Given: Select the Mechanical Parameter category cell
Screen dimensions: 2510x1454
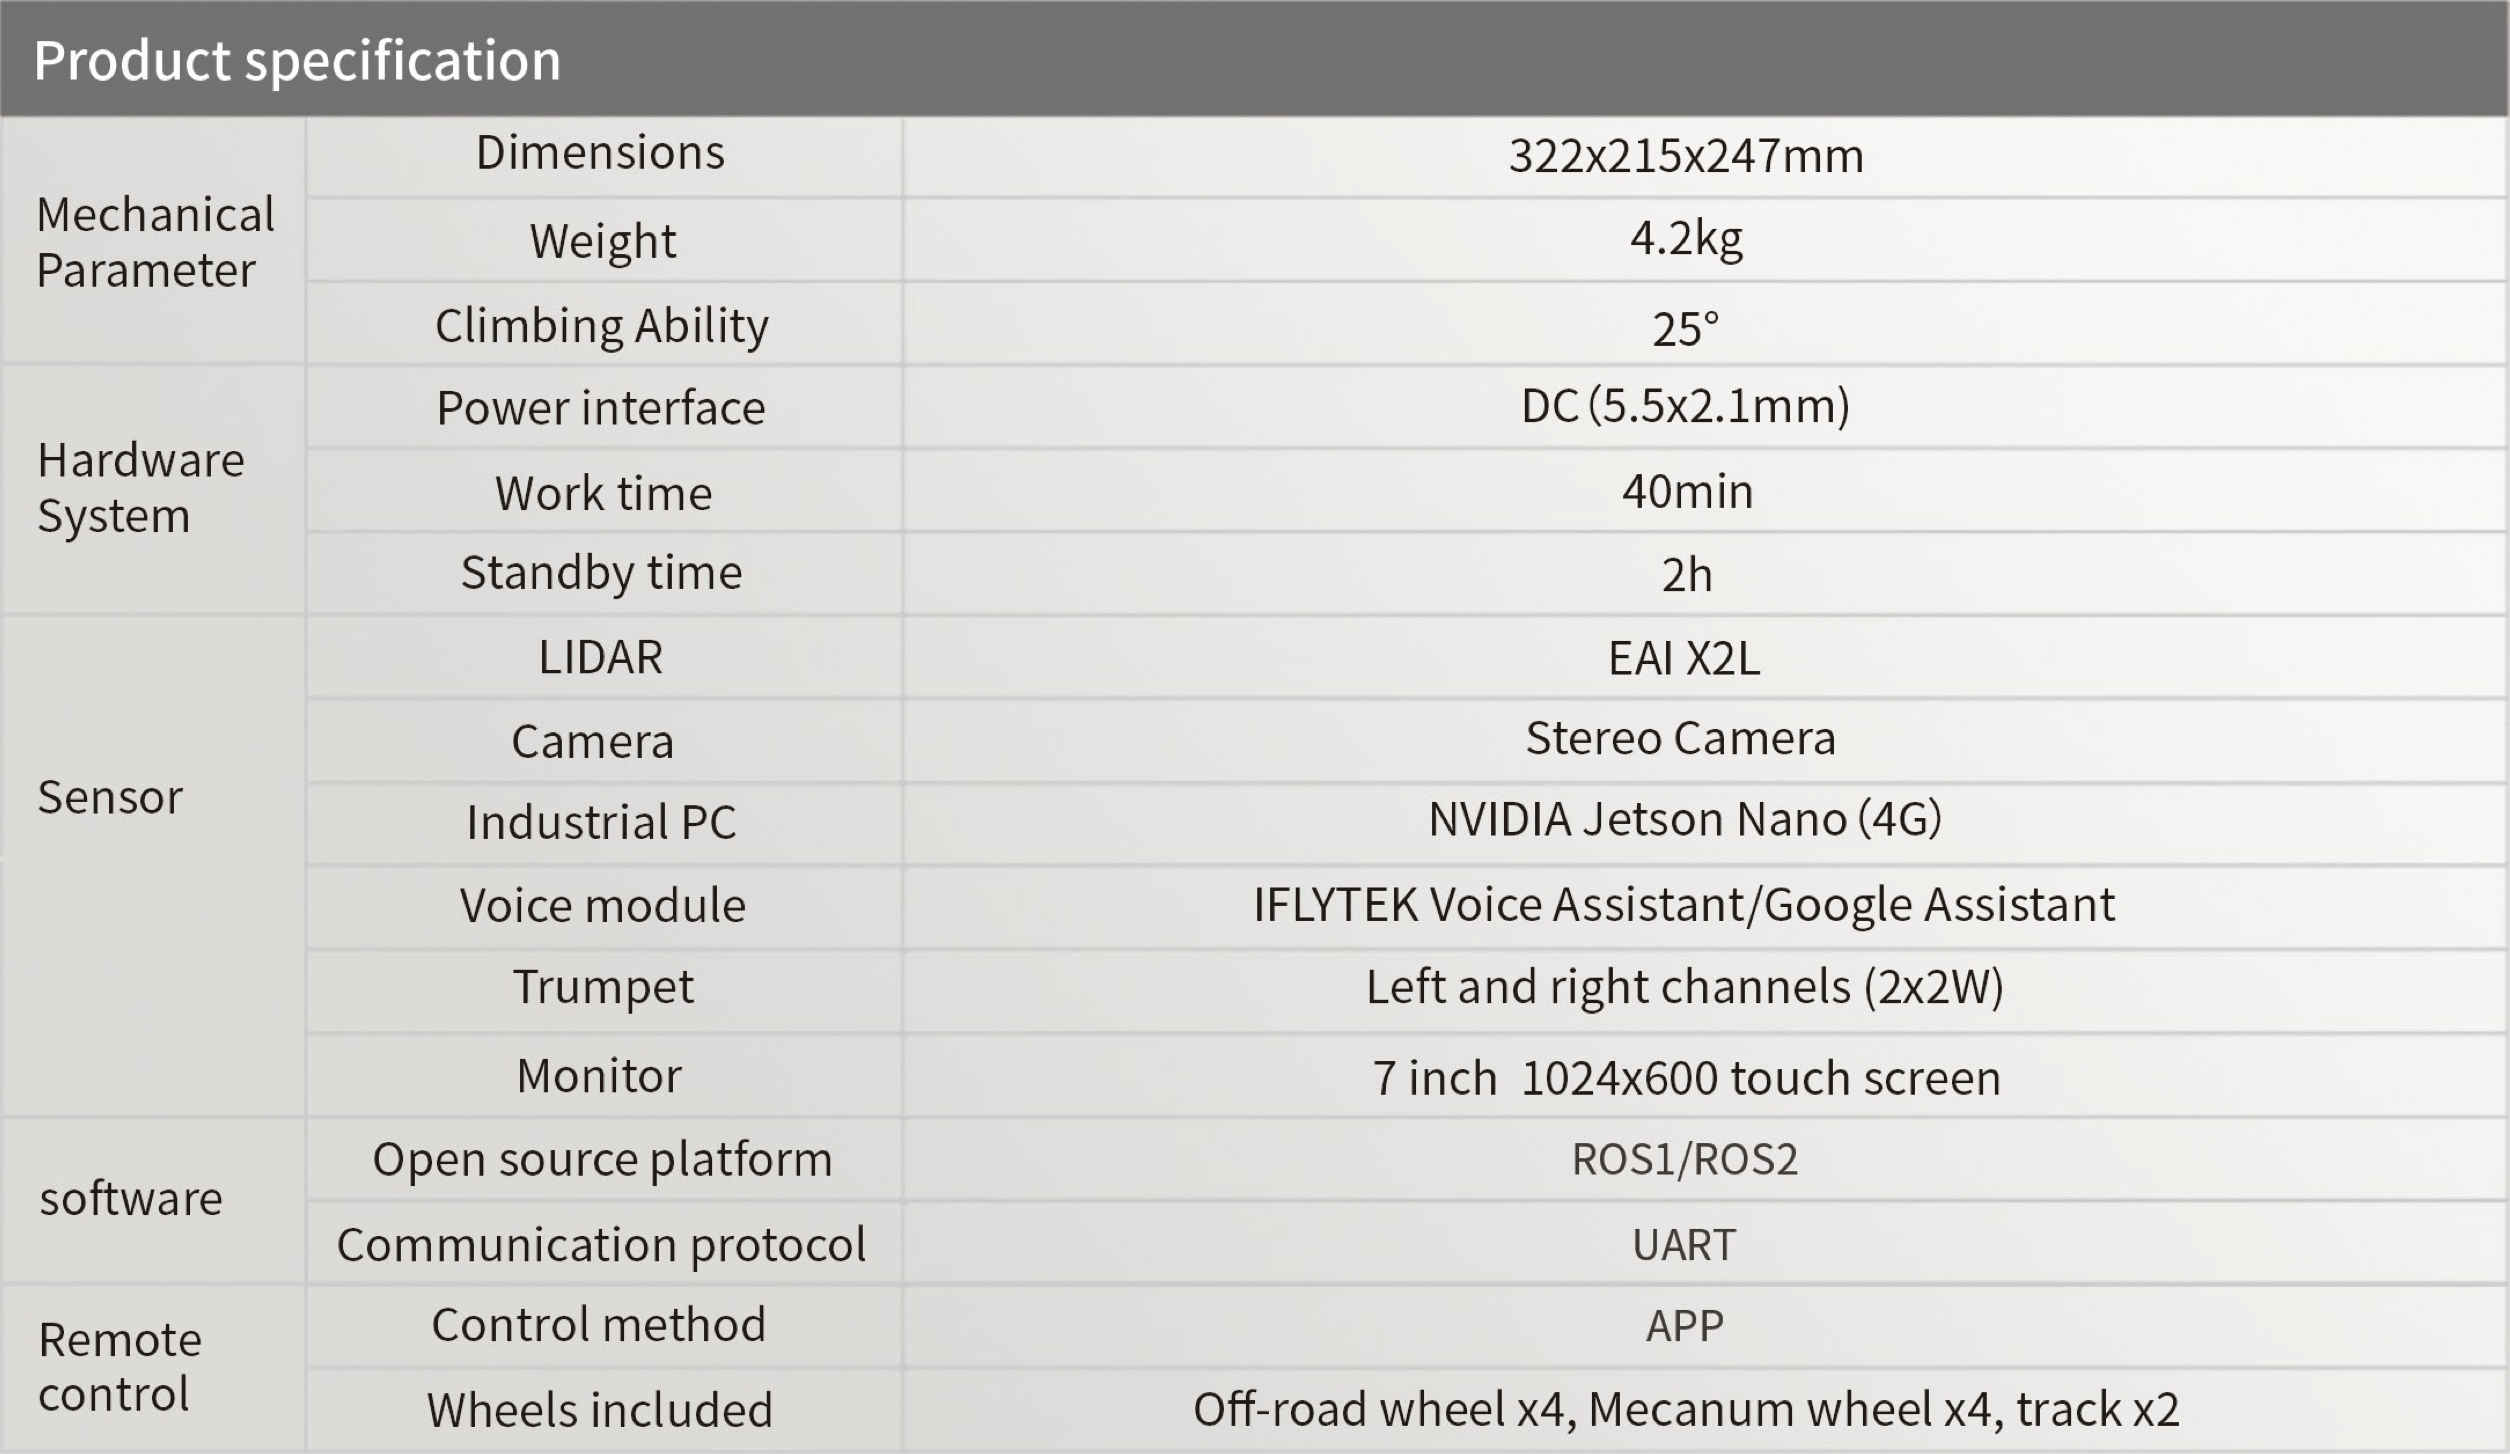Looking at the screenshot, I should tap(155, 242).
